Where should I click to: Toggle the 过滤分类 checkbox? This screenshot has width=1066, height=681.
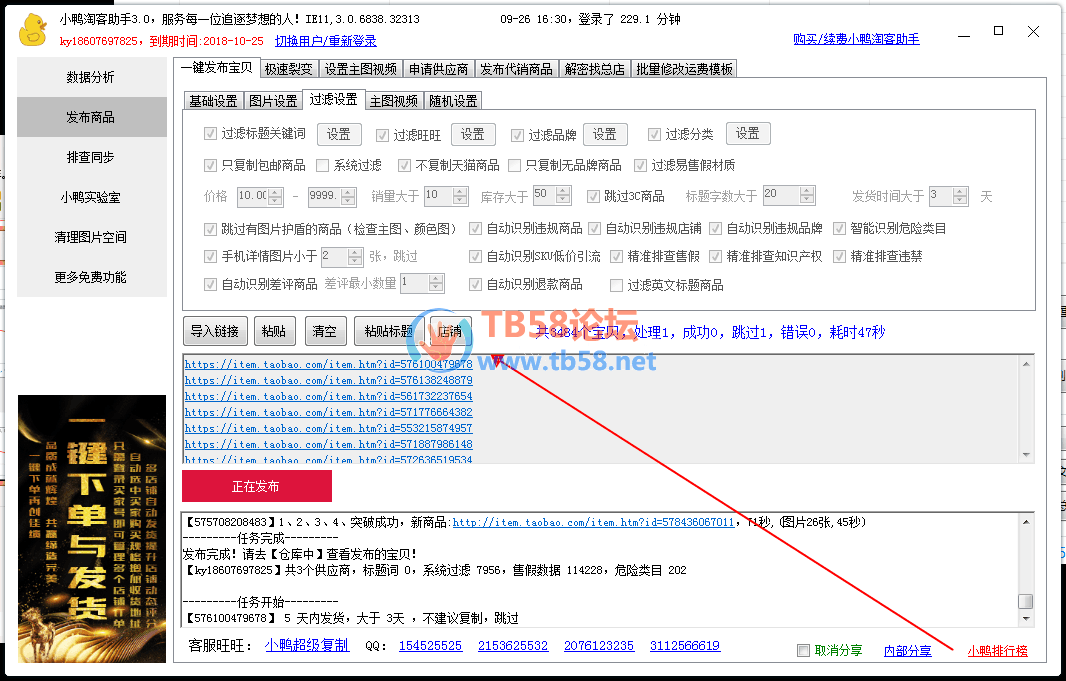pyautogui.click(x=654, y=135)
